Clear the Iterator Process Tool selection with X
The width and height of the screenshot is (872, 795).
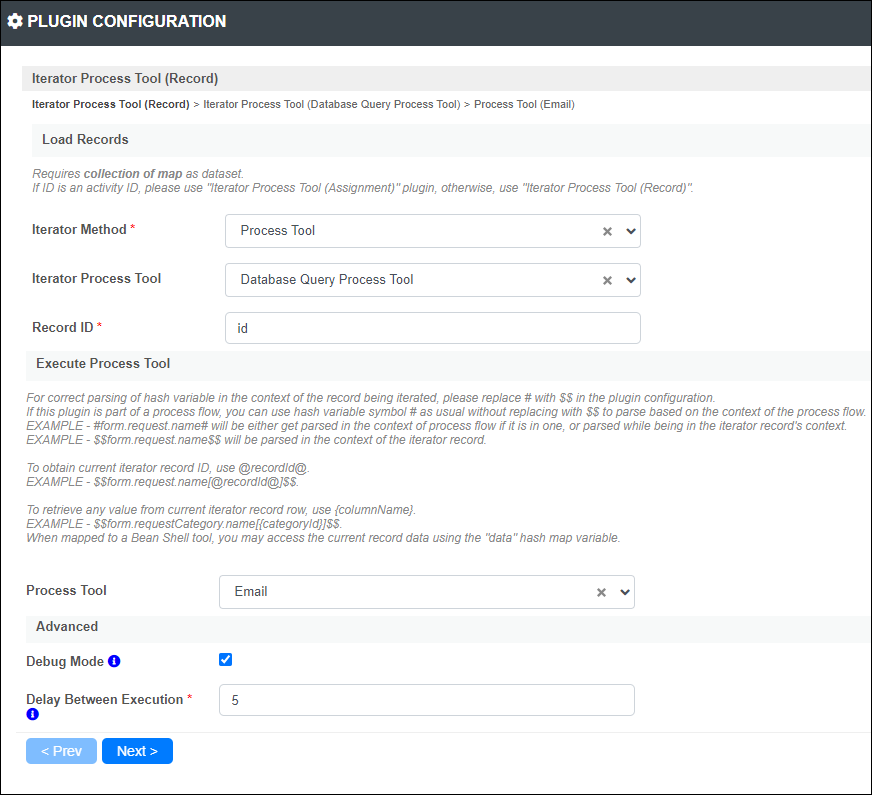coord(607,280)
